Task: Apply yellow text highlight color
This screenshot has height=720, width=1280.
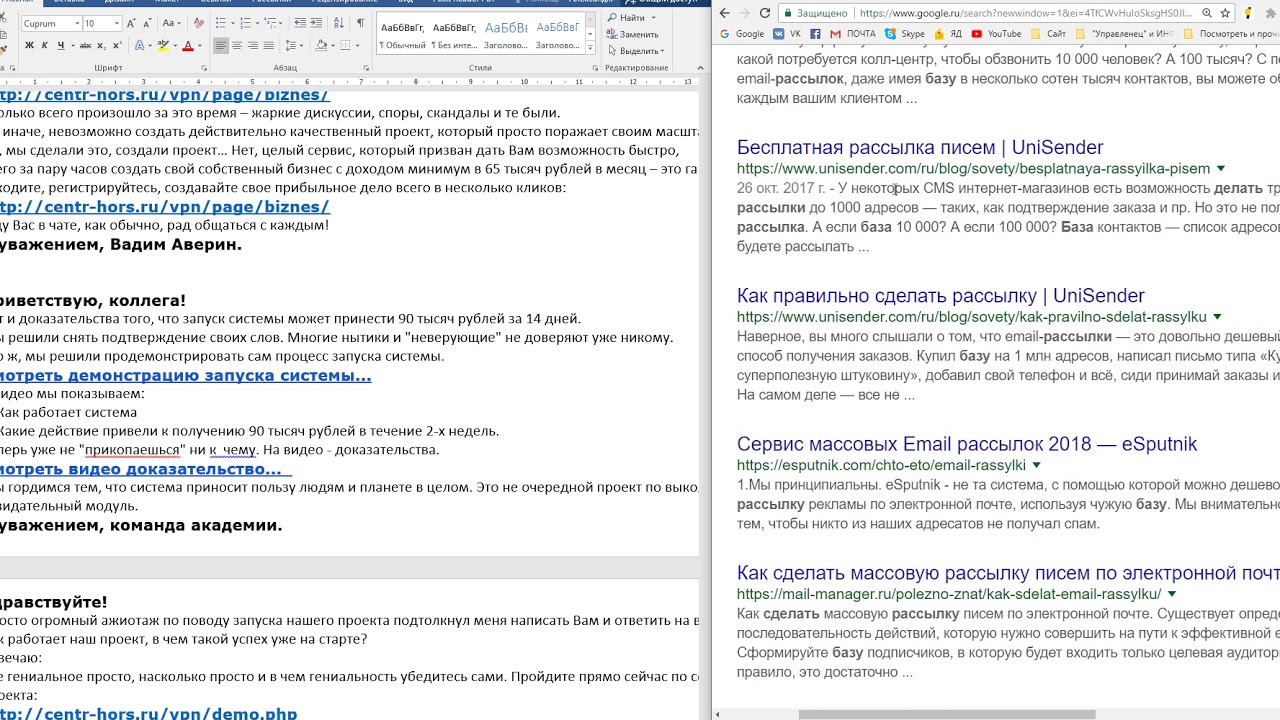Action: click(x=163, y=45)
